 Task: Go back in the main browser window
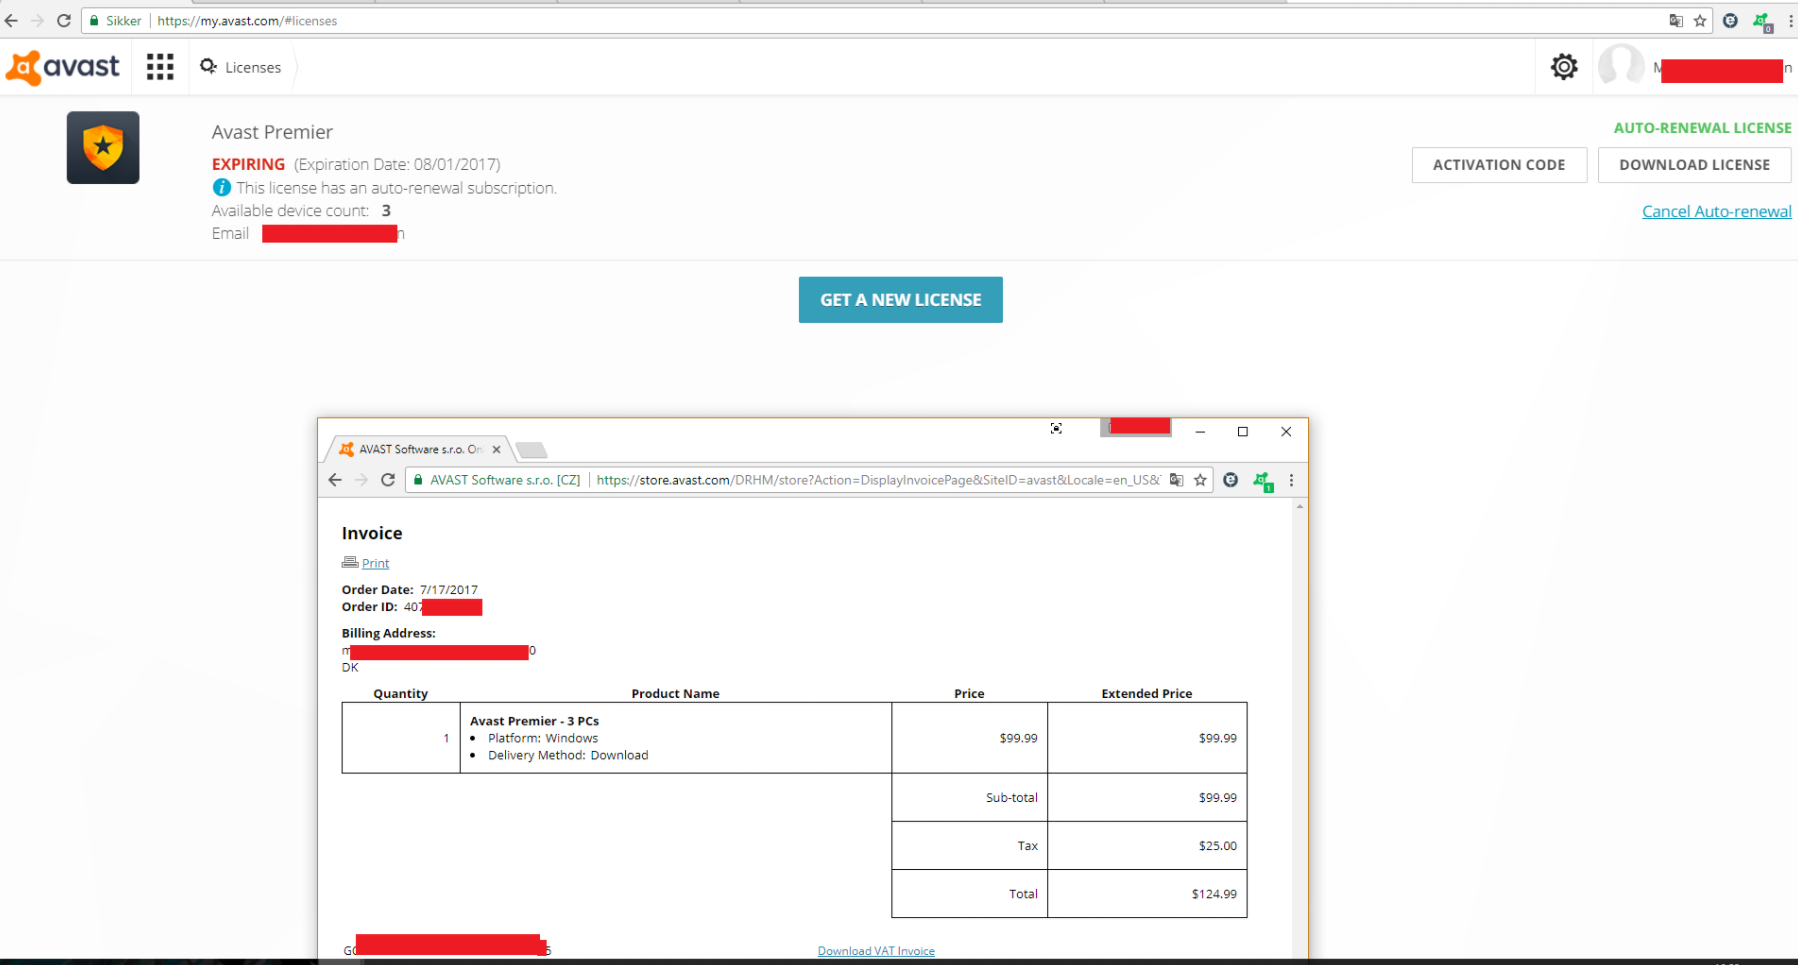[11, 20]
